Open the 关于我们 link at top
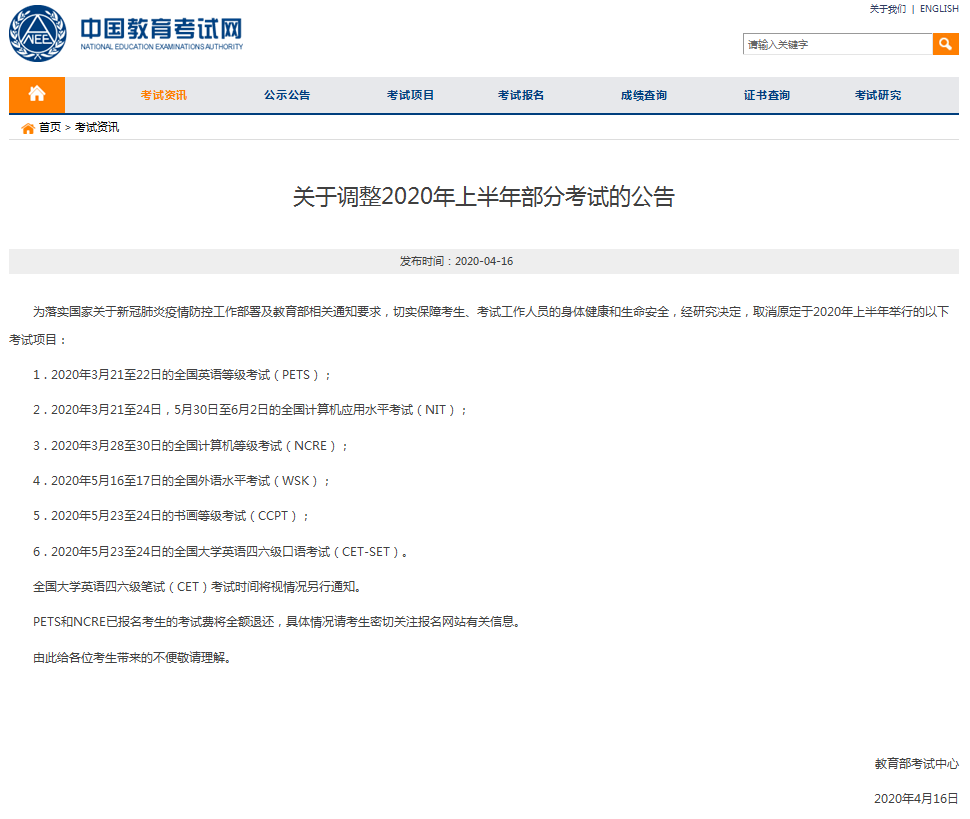 click(887, 9)
